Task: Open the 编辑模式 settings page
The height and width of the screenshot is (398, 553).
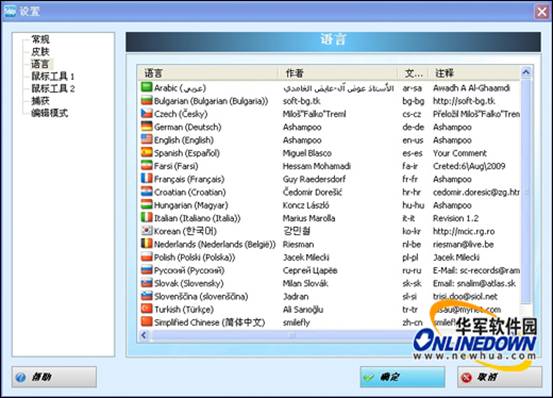Action: (49, 113)
